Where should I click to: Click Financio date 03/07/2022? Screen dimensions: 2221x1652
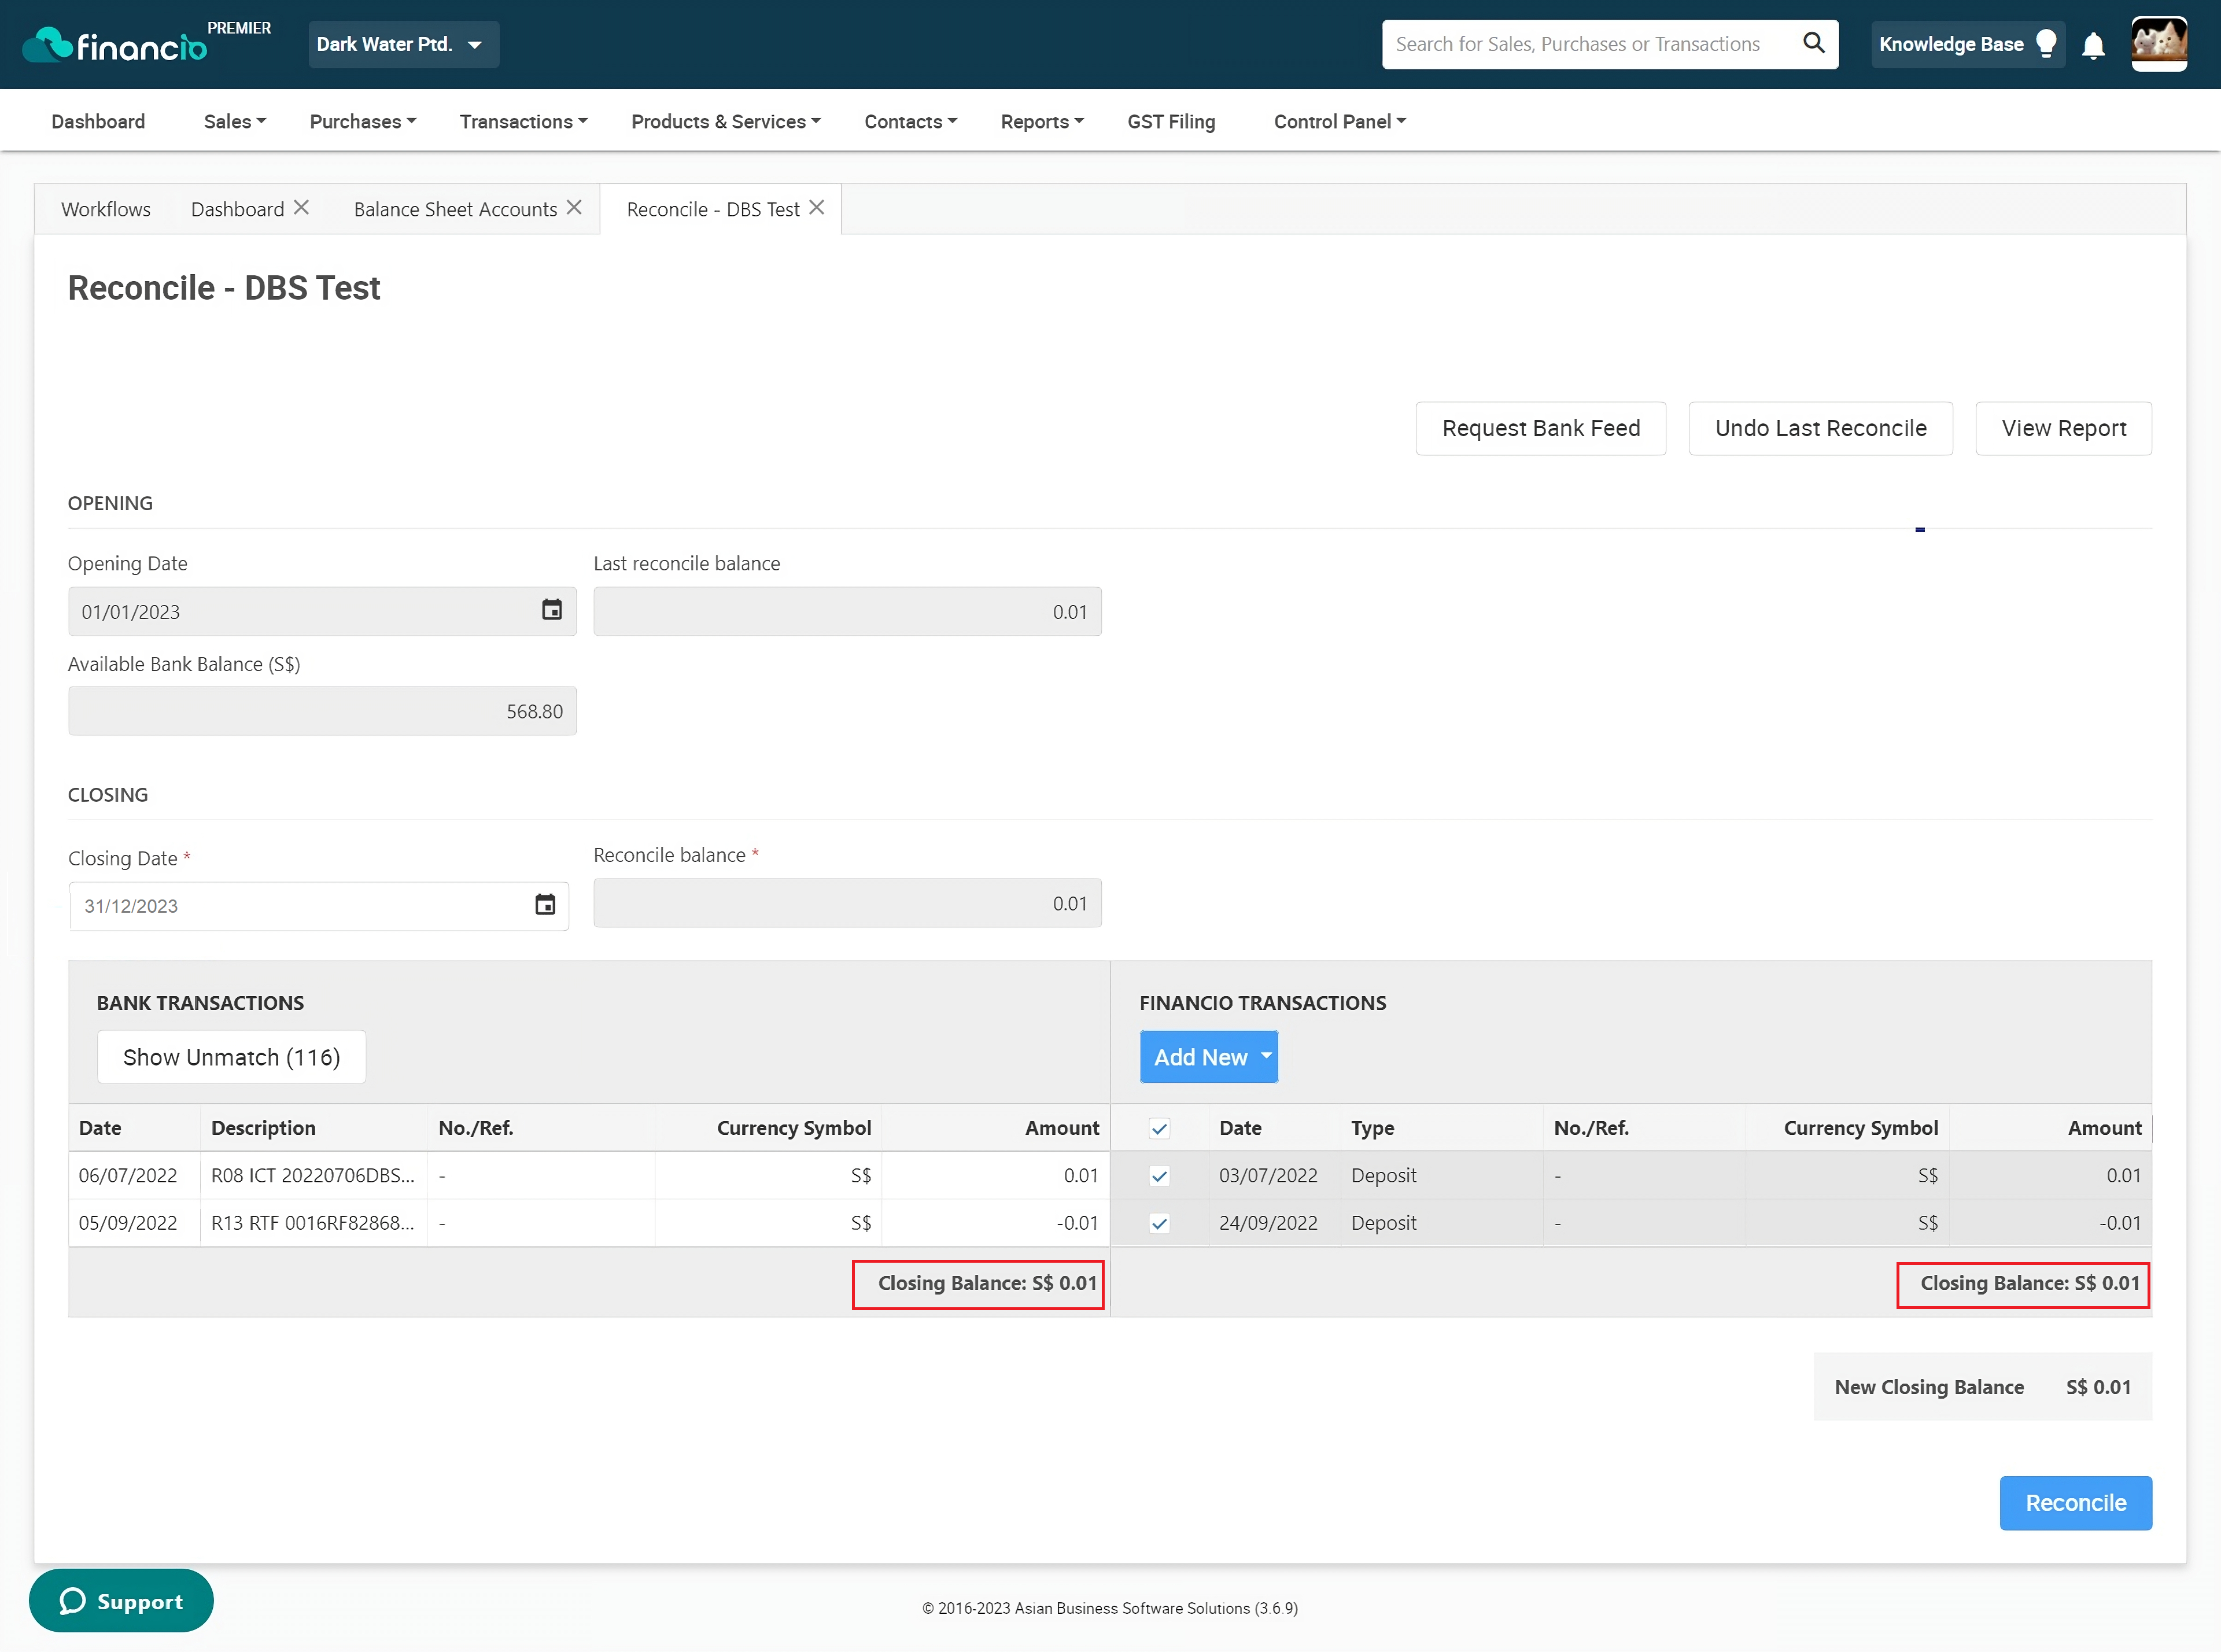pos(1268,1176)
